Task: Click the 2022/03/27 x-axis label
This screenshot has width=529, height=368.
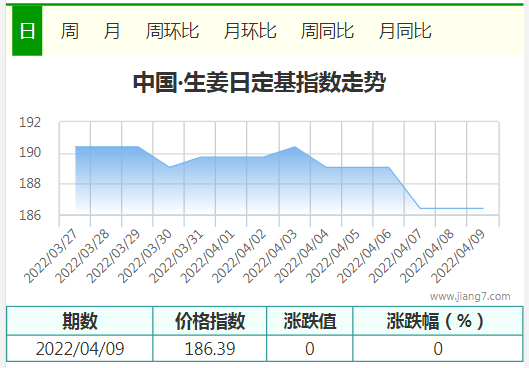Action: (x=52, y=256)
